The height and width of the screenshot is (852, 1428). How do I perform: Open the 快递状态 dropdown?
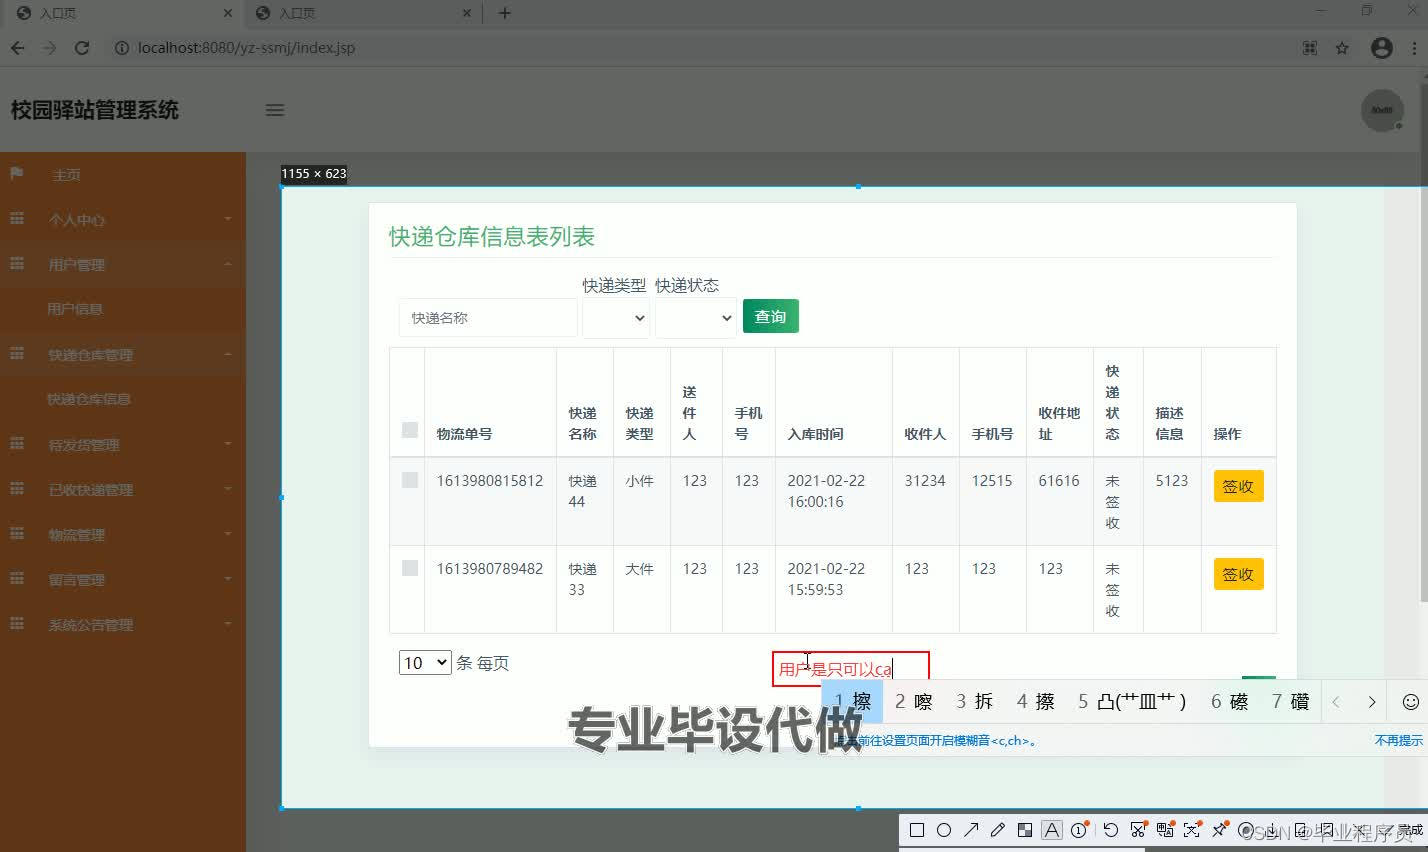(x=696, y=318)
